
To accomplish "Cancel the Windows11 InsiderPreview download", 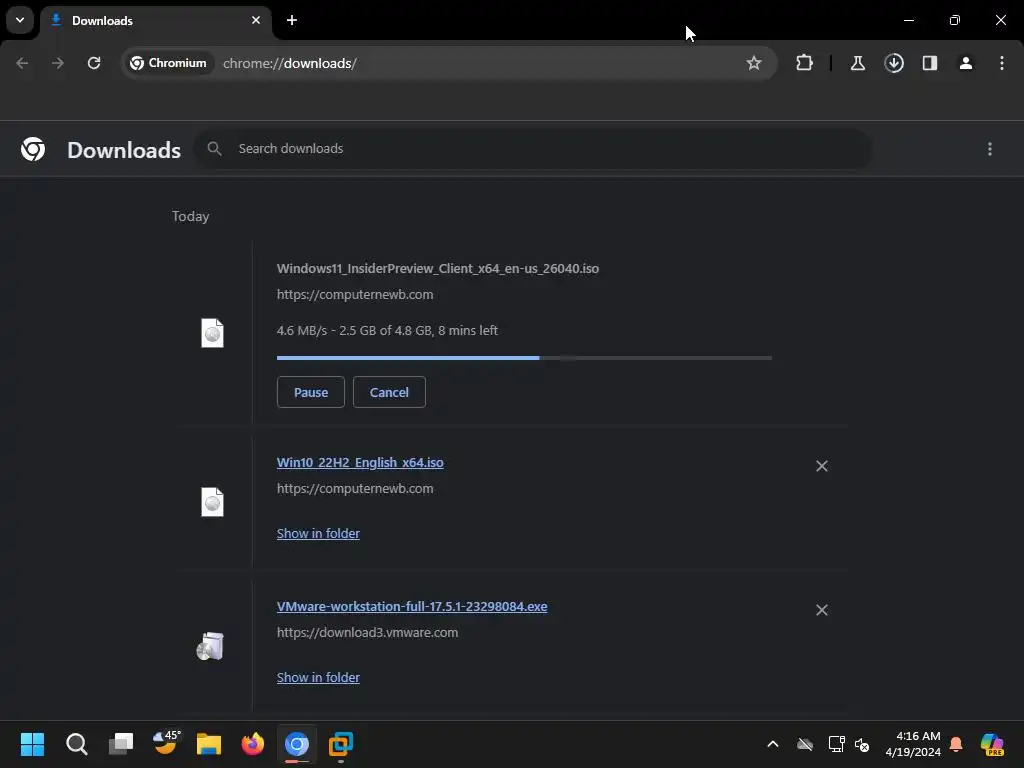I will pyautogui.click(x=389, y=392).
